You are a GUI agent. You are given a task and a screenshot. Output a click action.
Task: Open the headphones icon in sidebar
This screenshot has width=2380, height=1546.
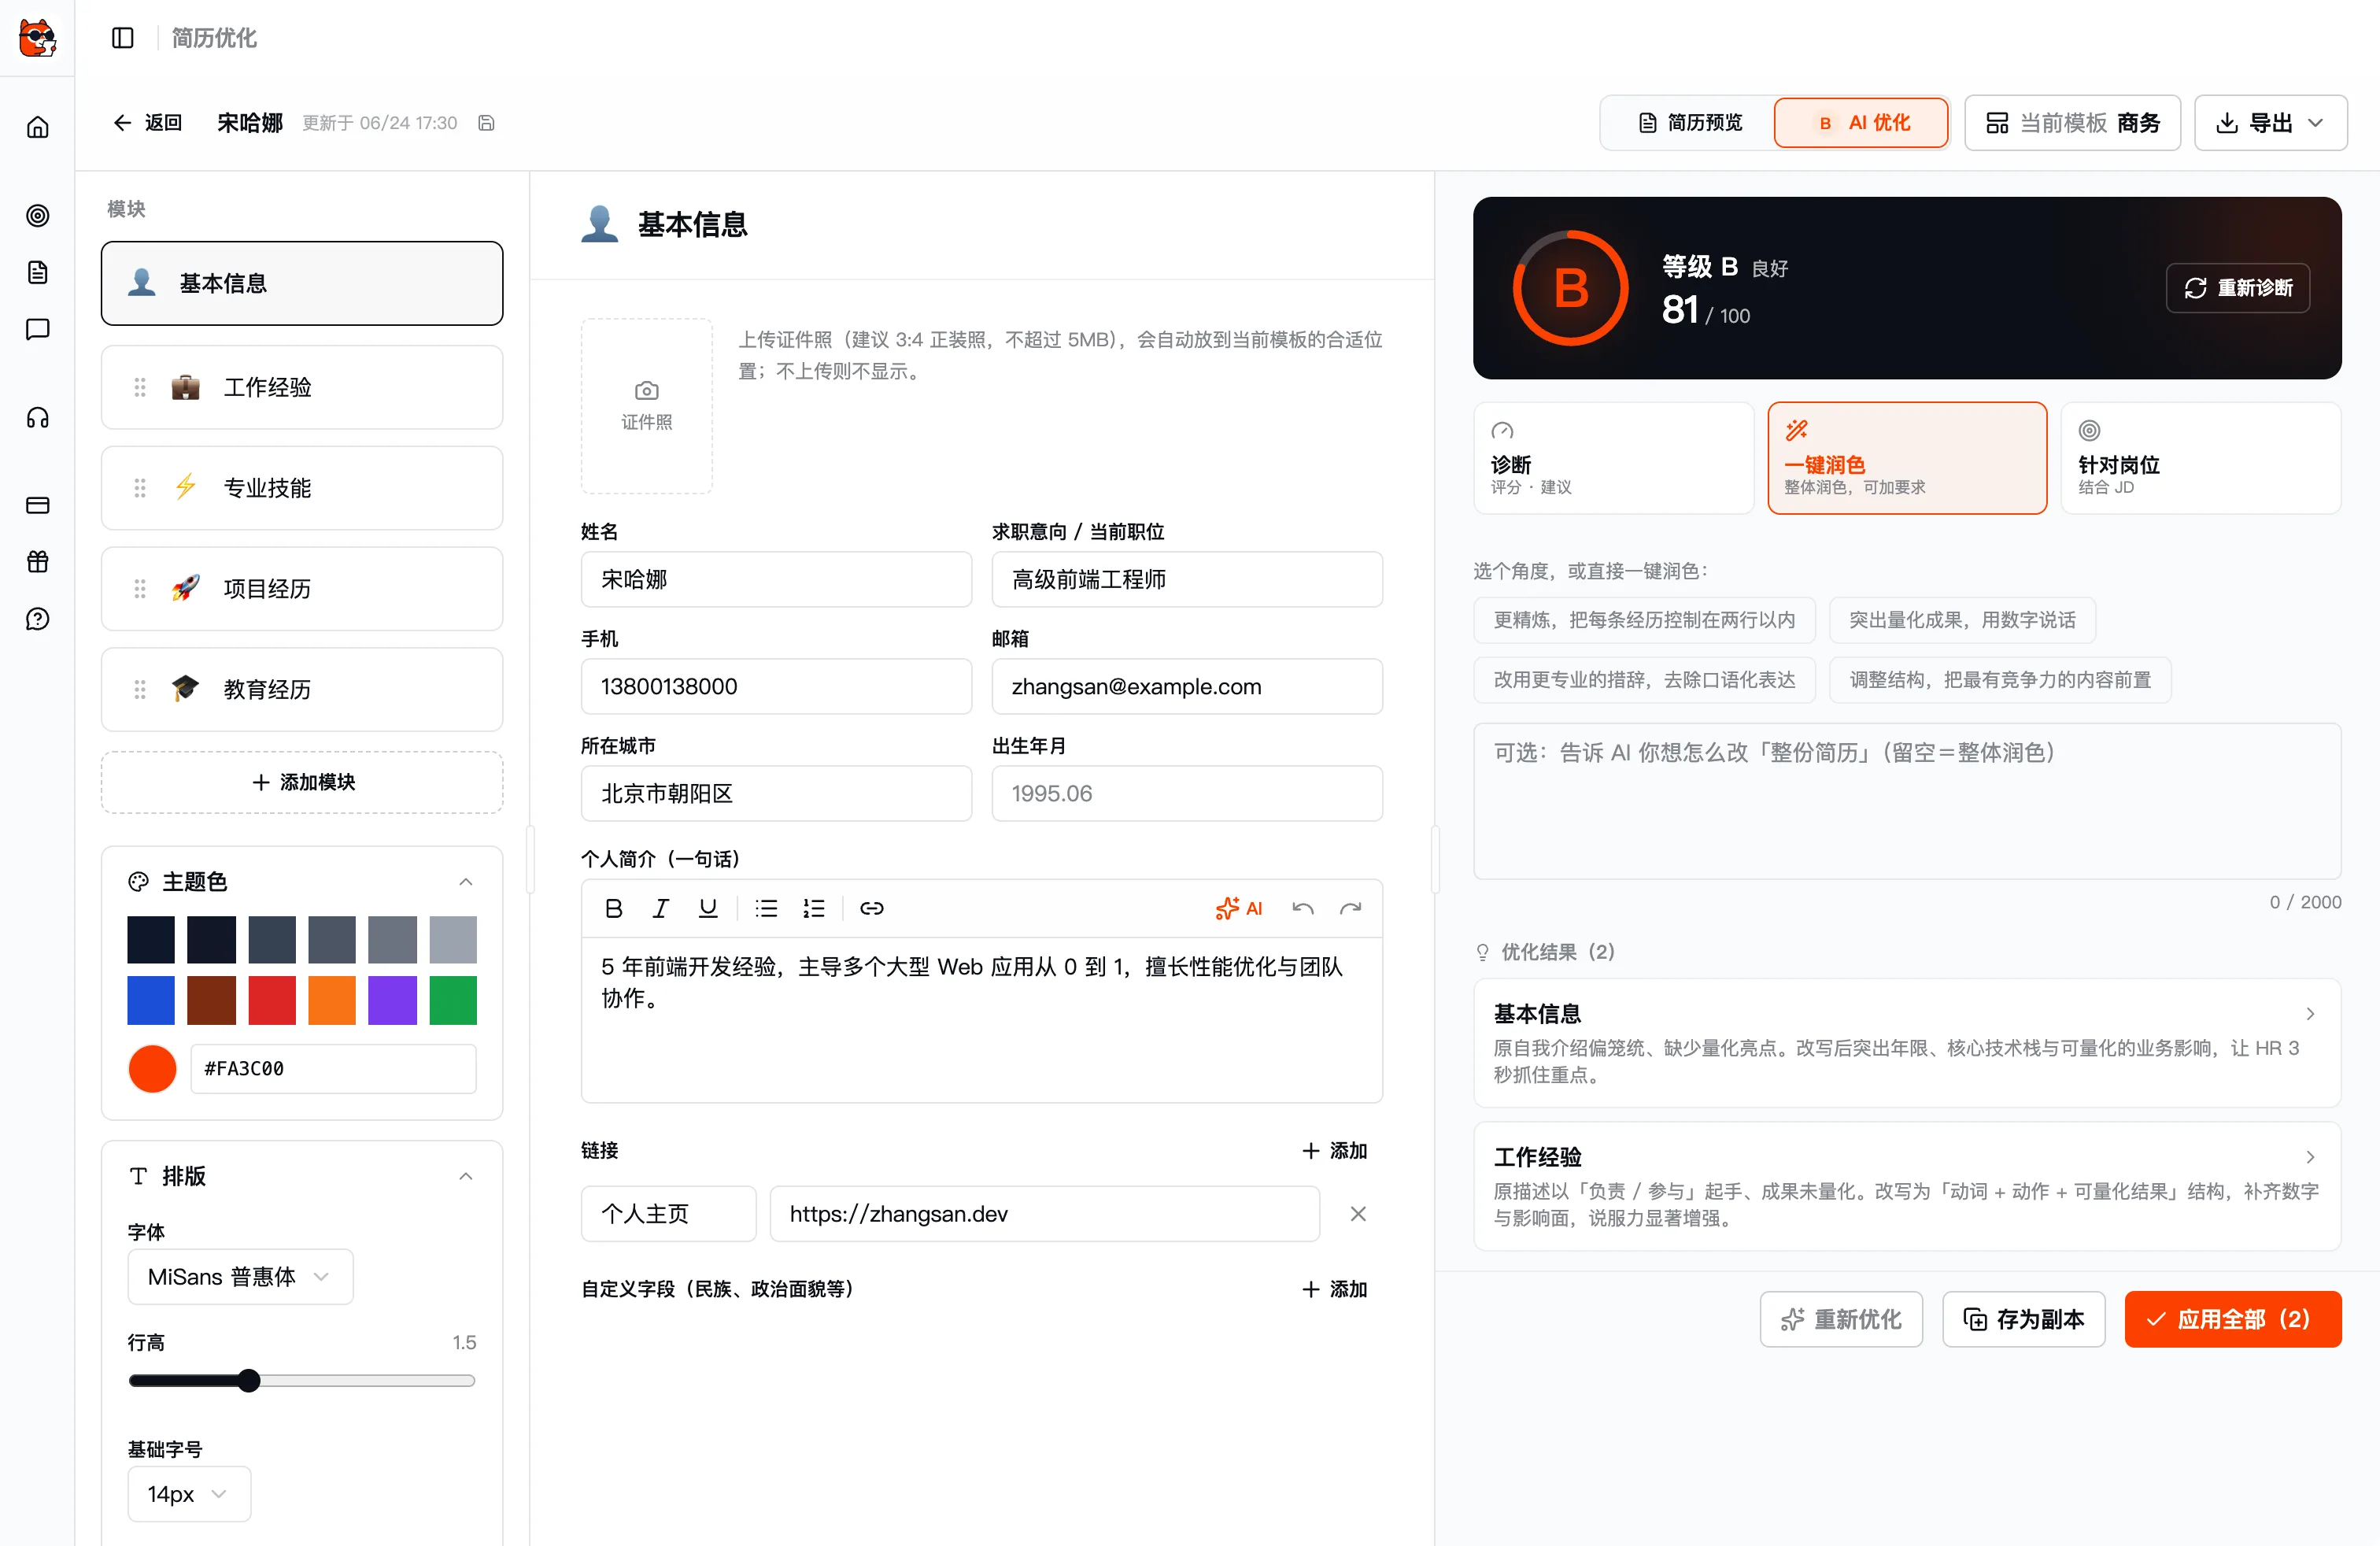click(38, 417)
